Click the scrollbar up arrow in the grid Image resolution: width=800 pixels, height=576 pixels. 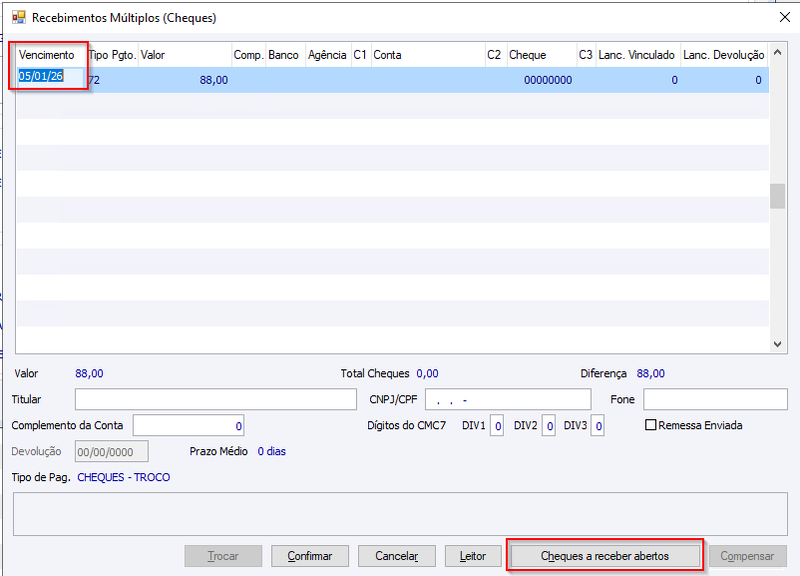[x=777, y=53]
